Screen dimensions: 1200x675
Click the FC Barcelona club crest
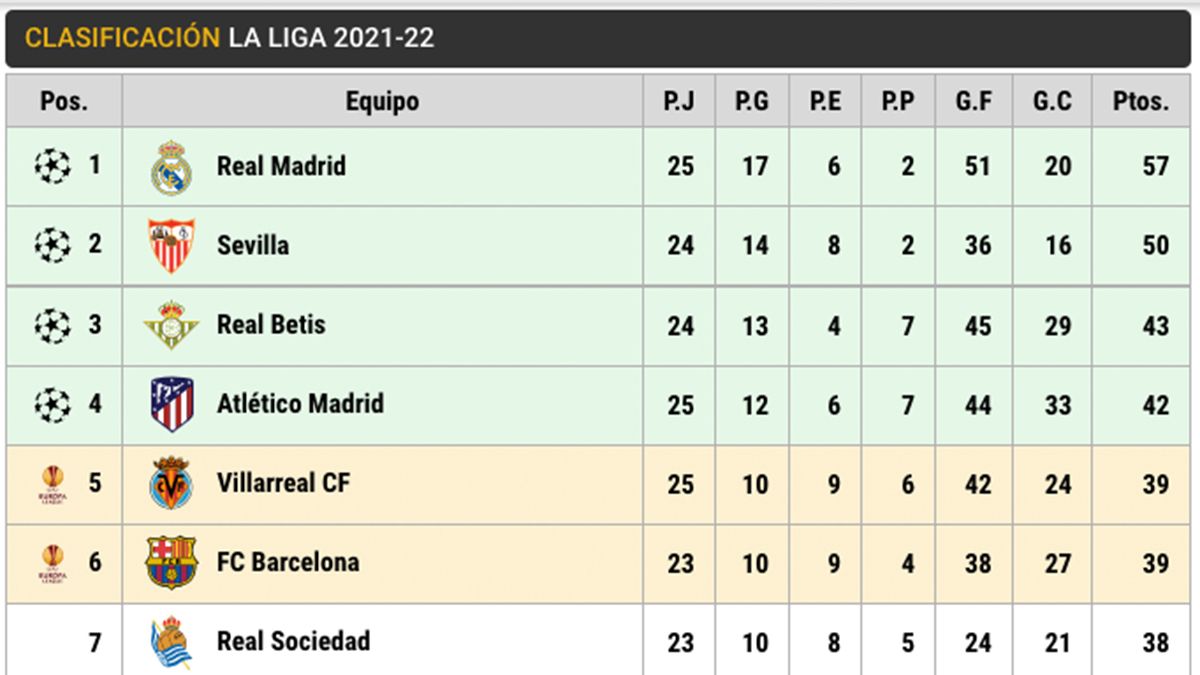coord(171,563)
